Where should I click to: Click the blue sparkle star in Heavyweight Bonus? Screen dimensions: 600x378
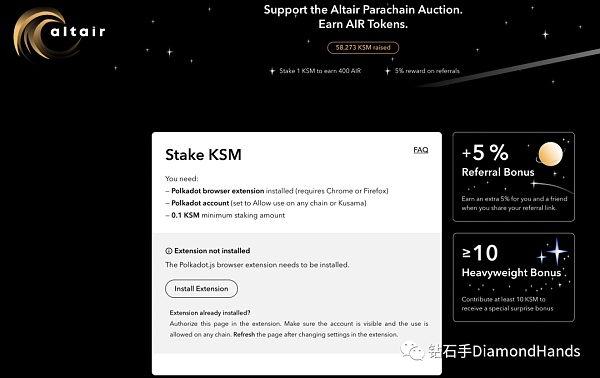tap(556, 251)
